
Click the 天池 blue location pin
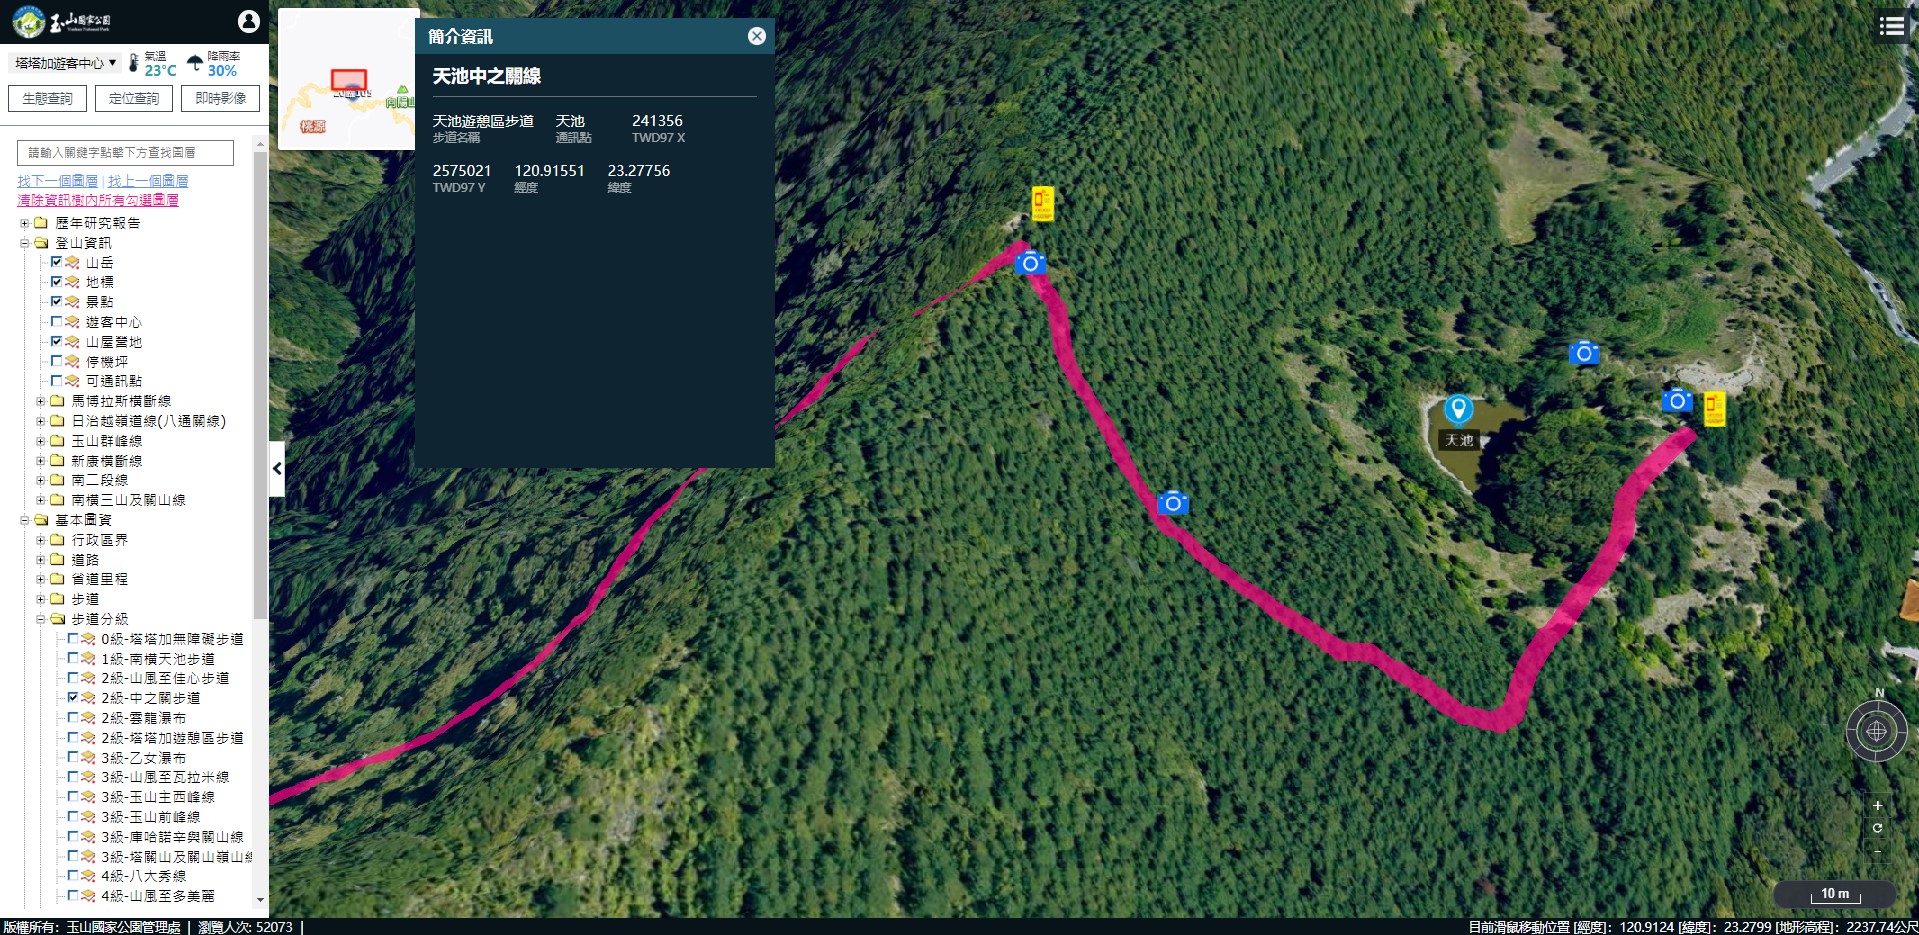(x=1458, y=410)
